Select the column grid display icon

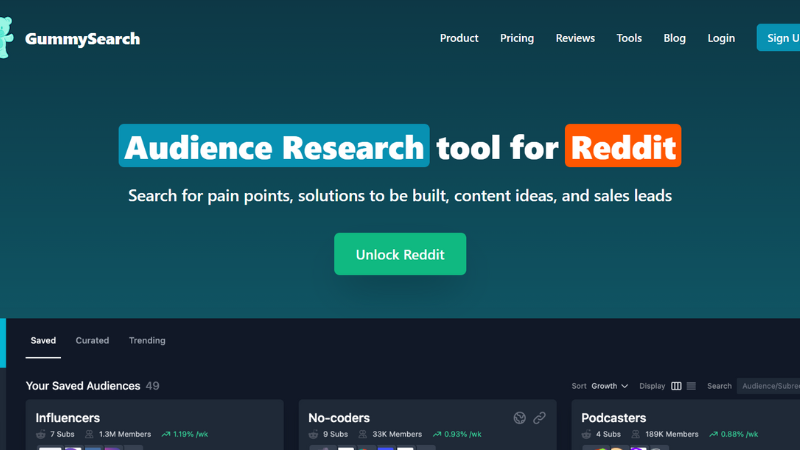676,386
